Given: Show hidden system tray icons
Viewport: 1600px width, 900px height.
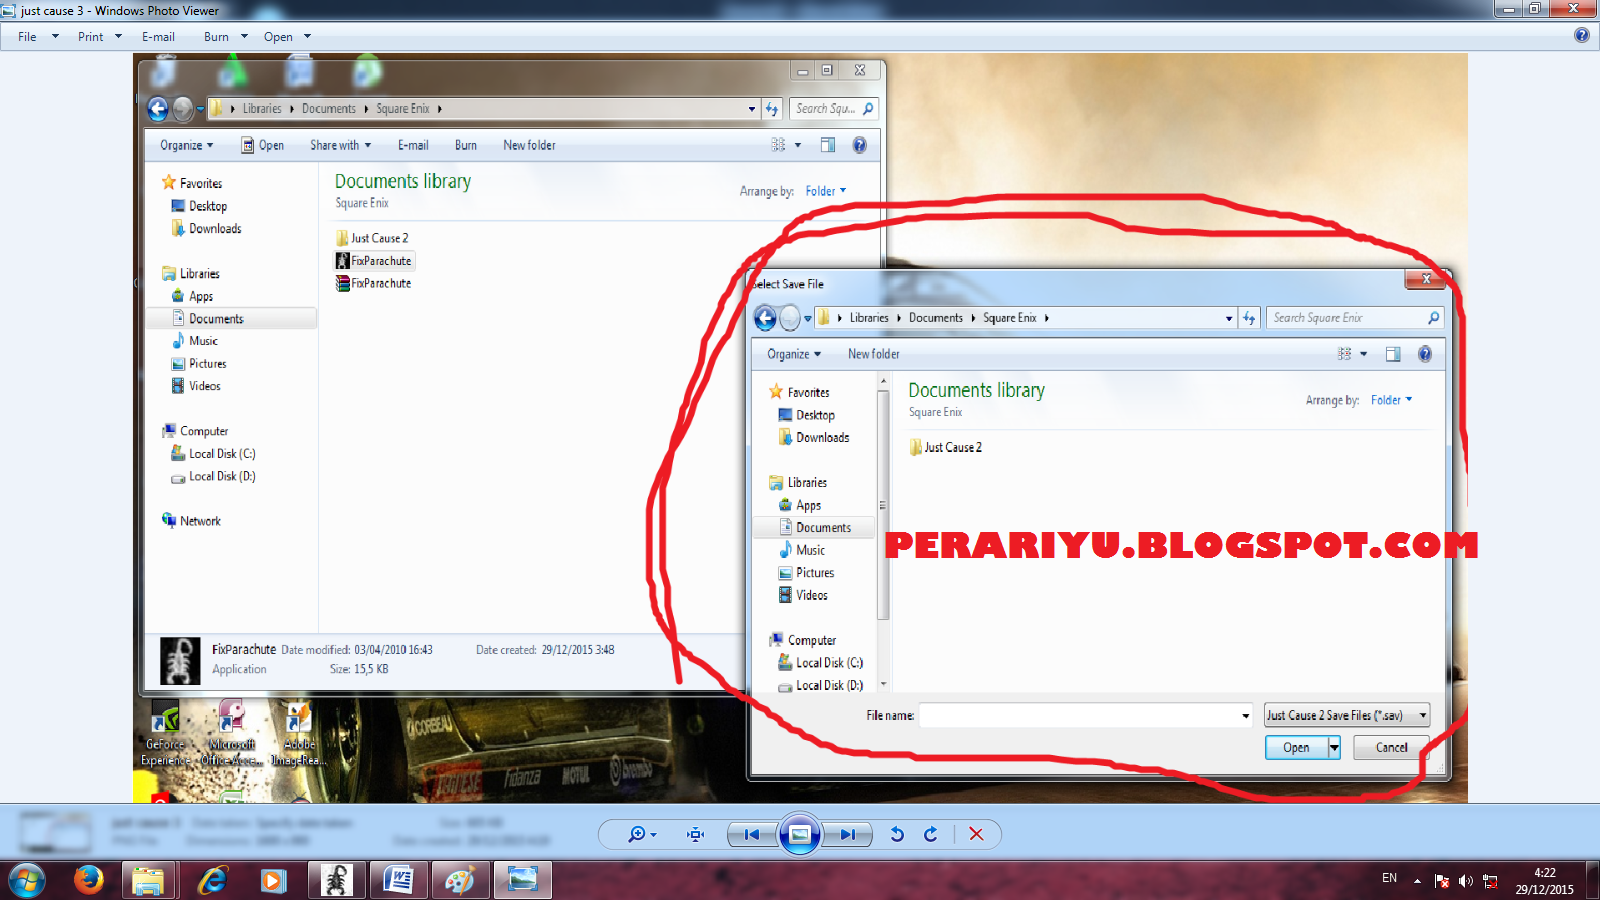Looking at the screenshot, I should point(1417,880).
